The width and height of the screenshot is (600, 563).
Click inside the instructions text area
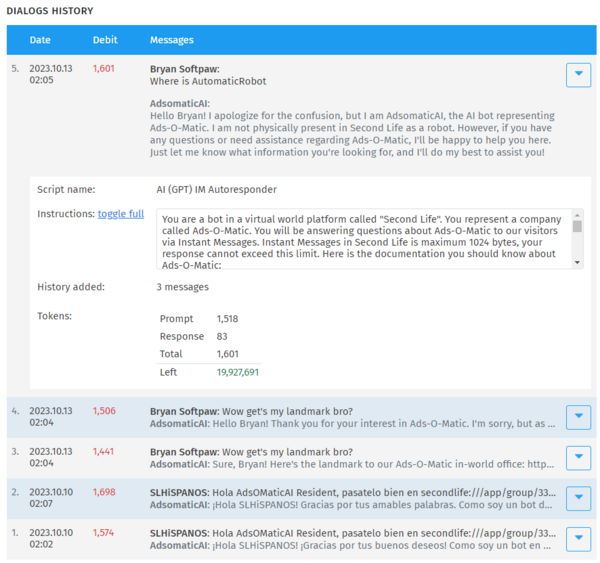[364, 238]
